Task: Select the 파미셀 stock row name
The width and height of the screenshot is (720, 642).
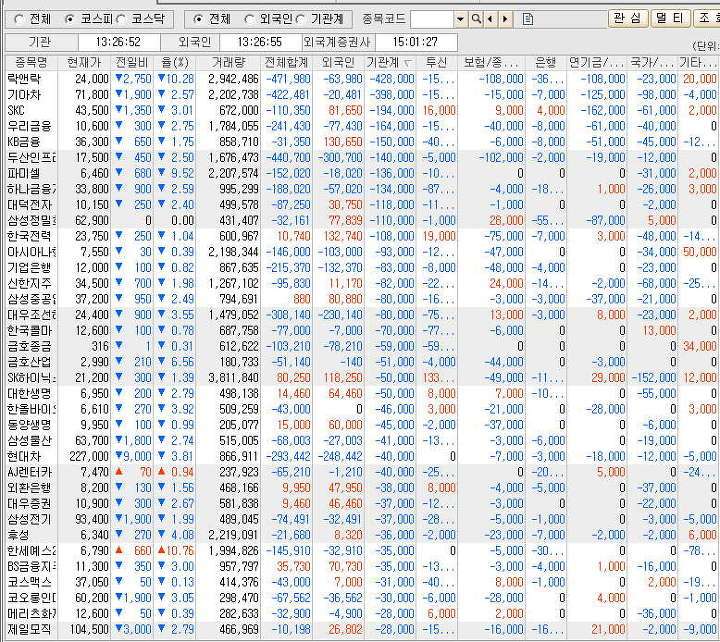Action: coord(24,174)
